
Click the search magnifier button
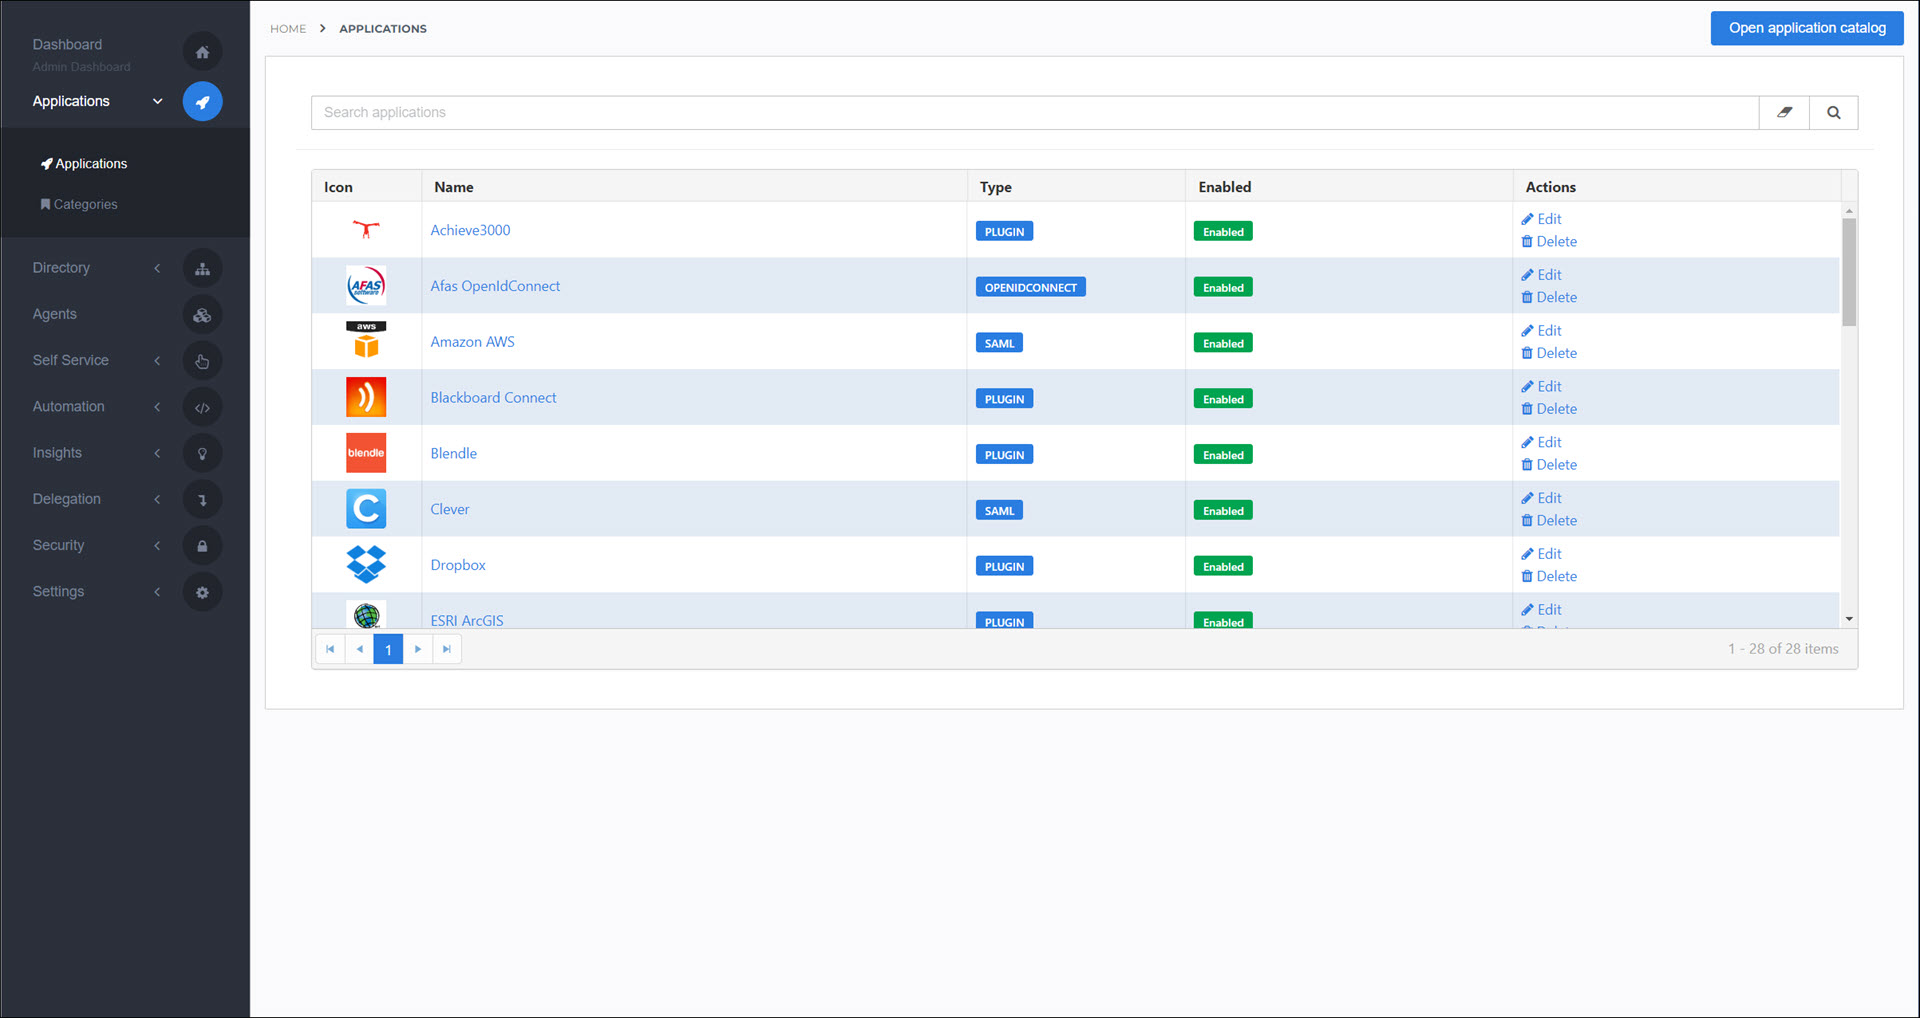[1833, 113]
